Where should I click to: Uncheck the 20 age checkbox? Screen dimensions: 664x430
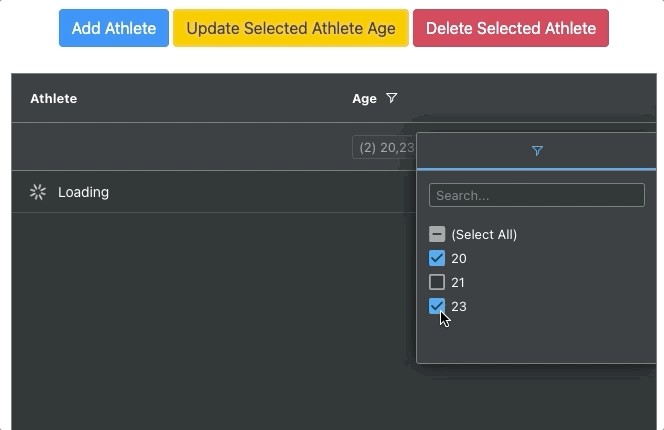(437, 258)
